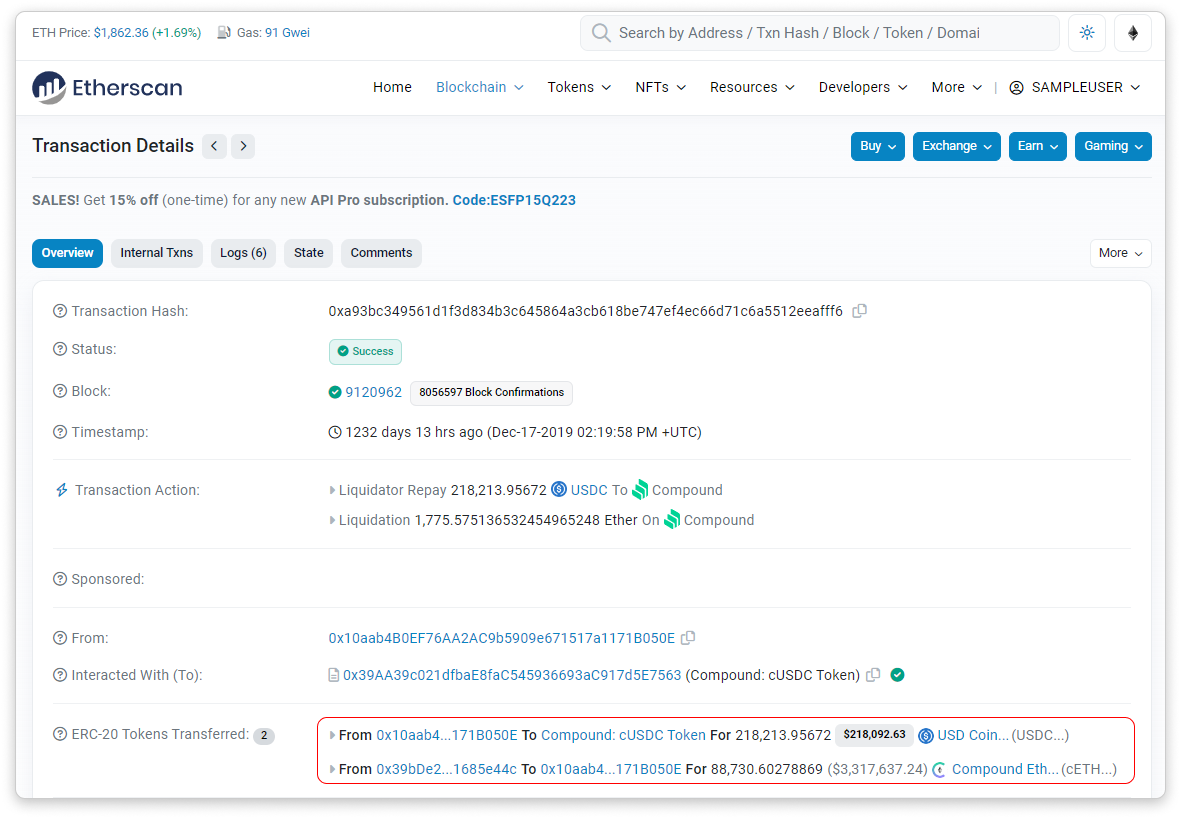Go to previous transaction arrow

point(214,146)
